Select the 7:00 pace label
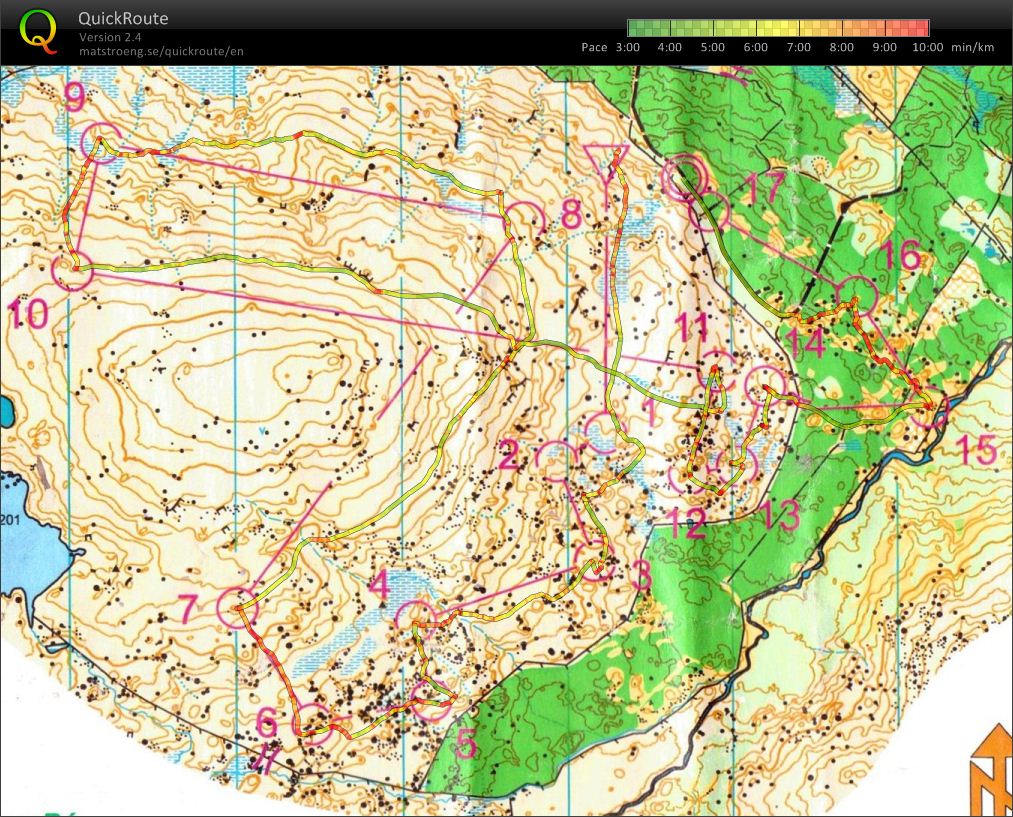 tap(799, 47)
